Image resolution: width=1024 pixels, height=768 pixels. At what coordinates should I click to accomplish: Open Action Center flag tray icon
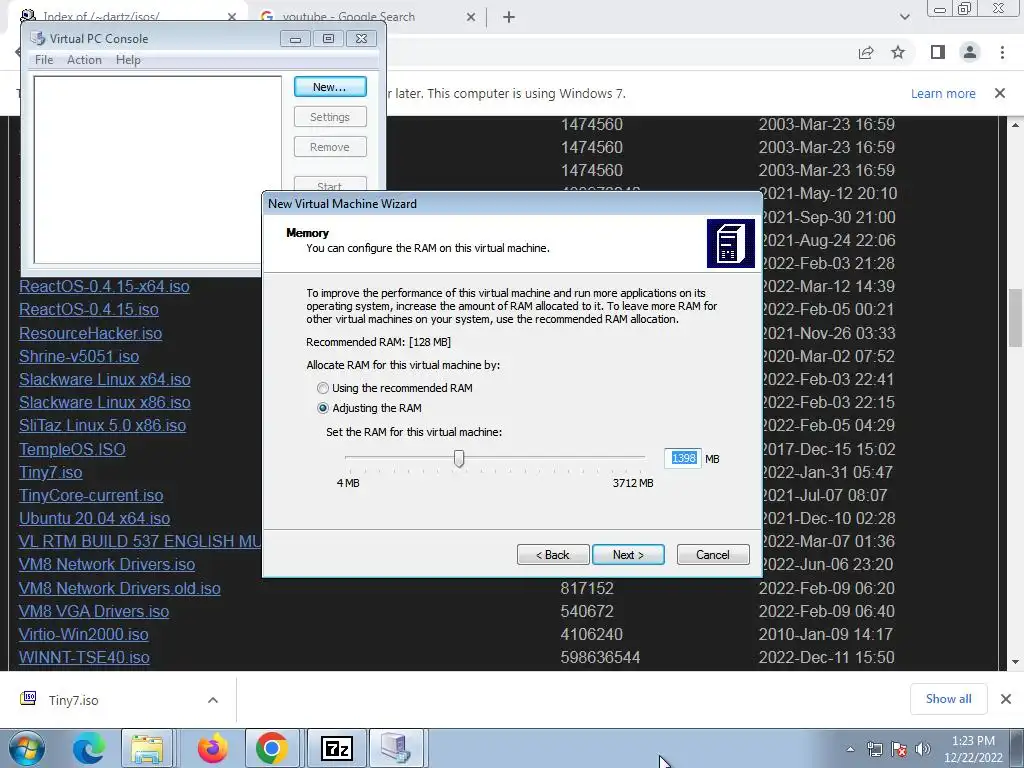(899, 750)
